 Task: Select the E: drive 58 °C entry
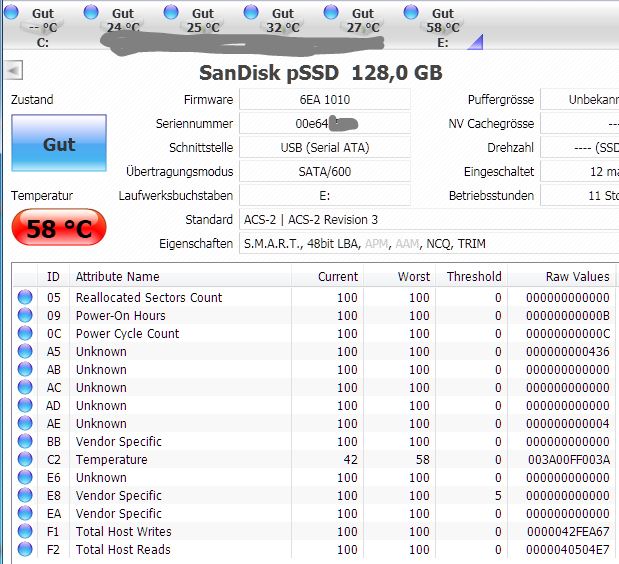[443, 27]
